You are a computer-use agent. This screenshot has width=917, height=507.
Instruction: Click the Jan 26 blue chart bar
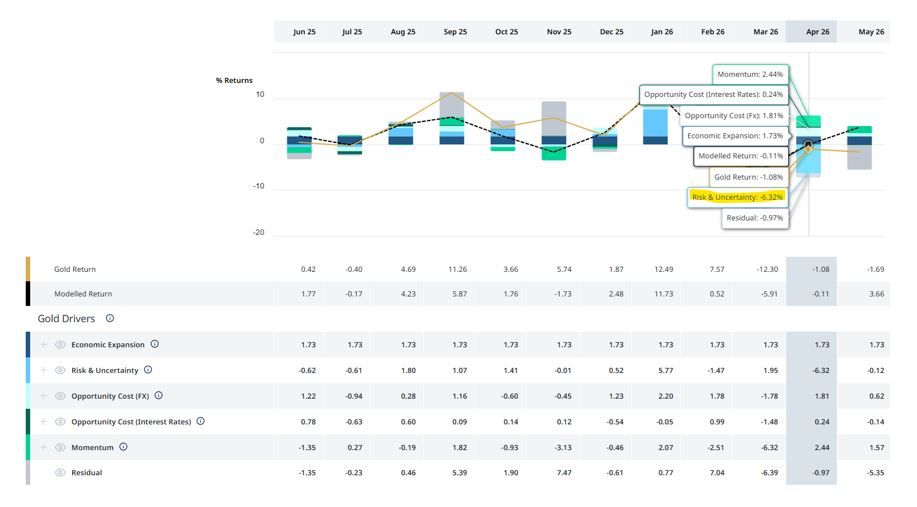pyautogui.click(x=655, y=125)
